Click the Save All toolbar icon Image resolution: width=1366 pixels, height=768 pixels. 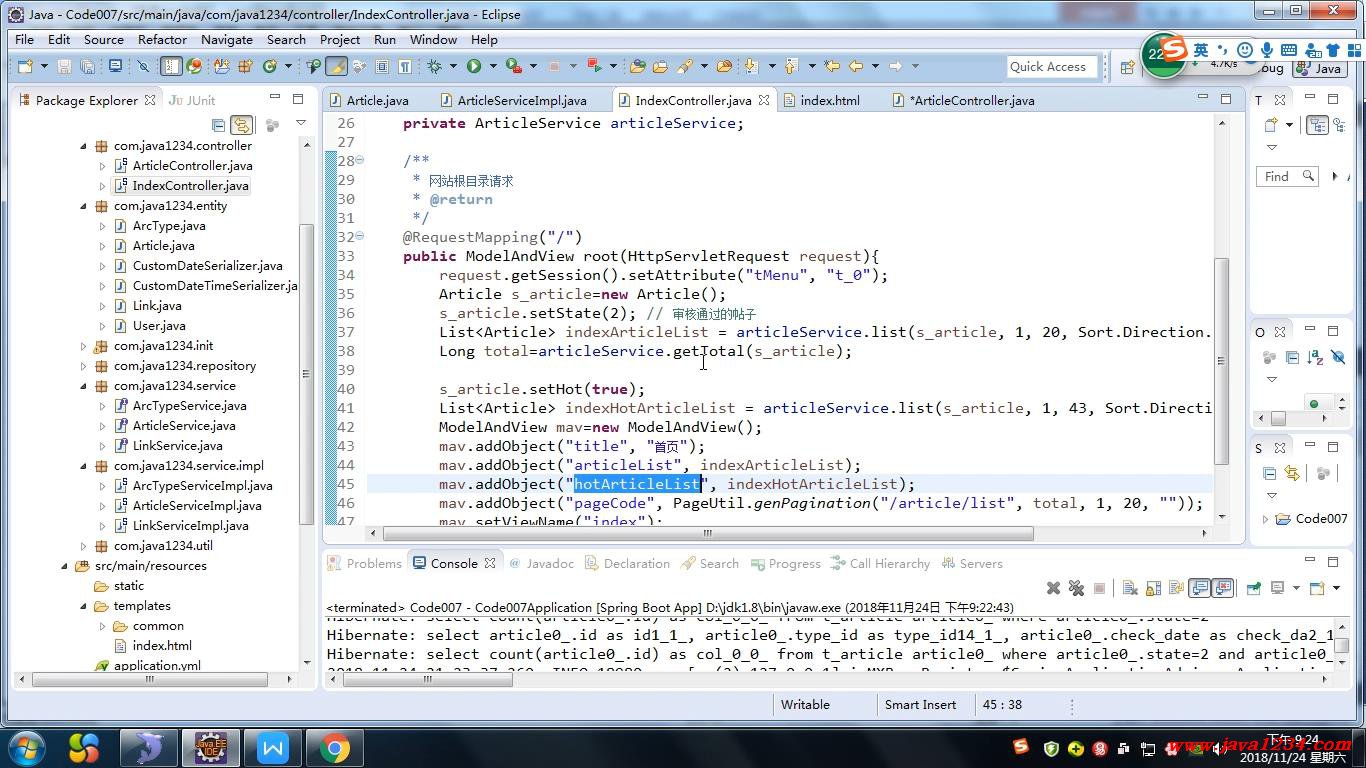coord(87,66)
